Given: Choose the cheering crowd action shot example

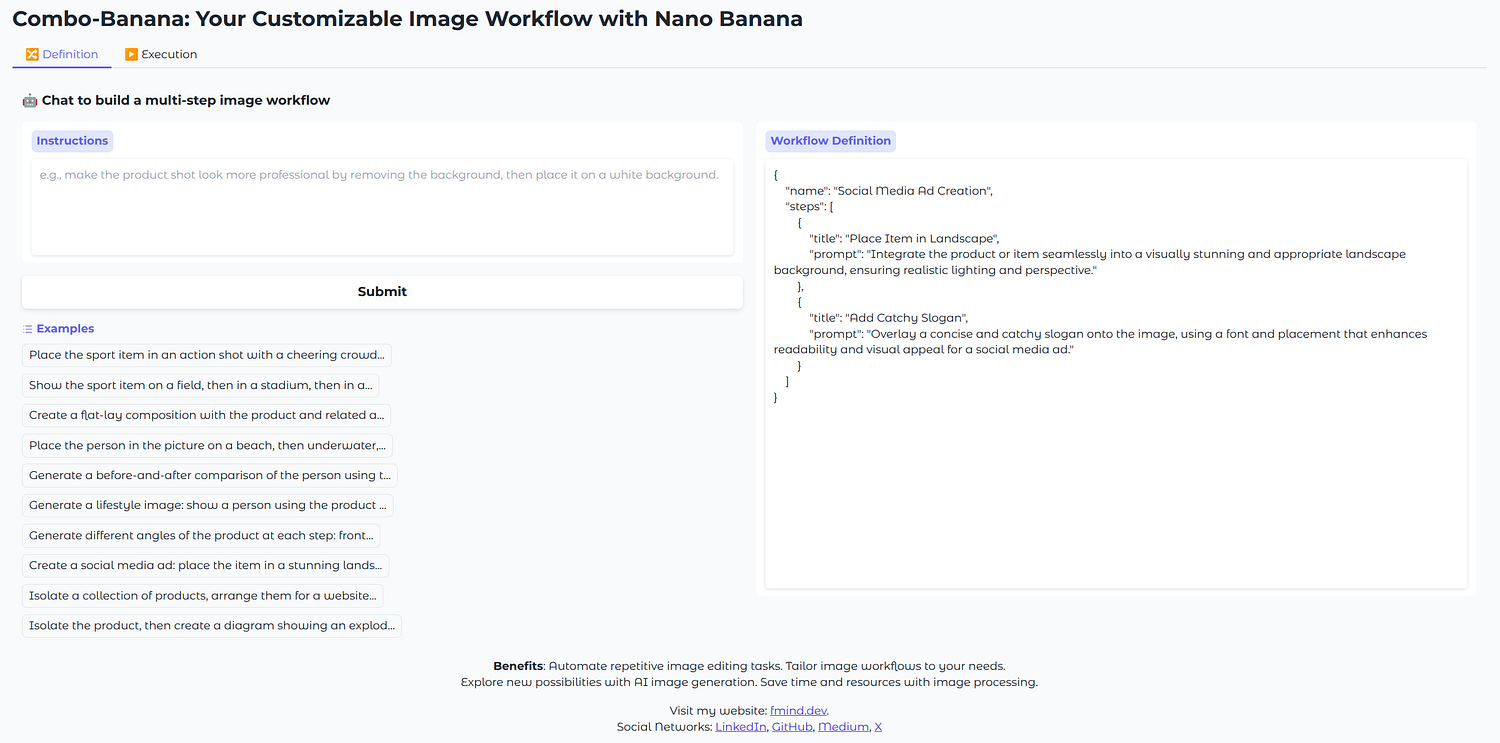Looking at the screenshot, I should (206, 355).
